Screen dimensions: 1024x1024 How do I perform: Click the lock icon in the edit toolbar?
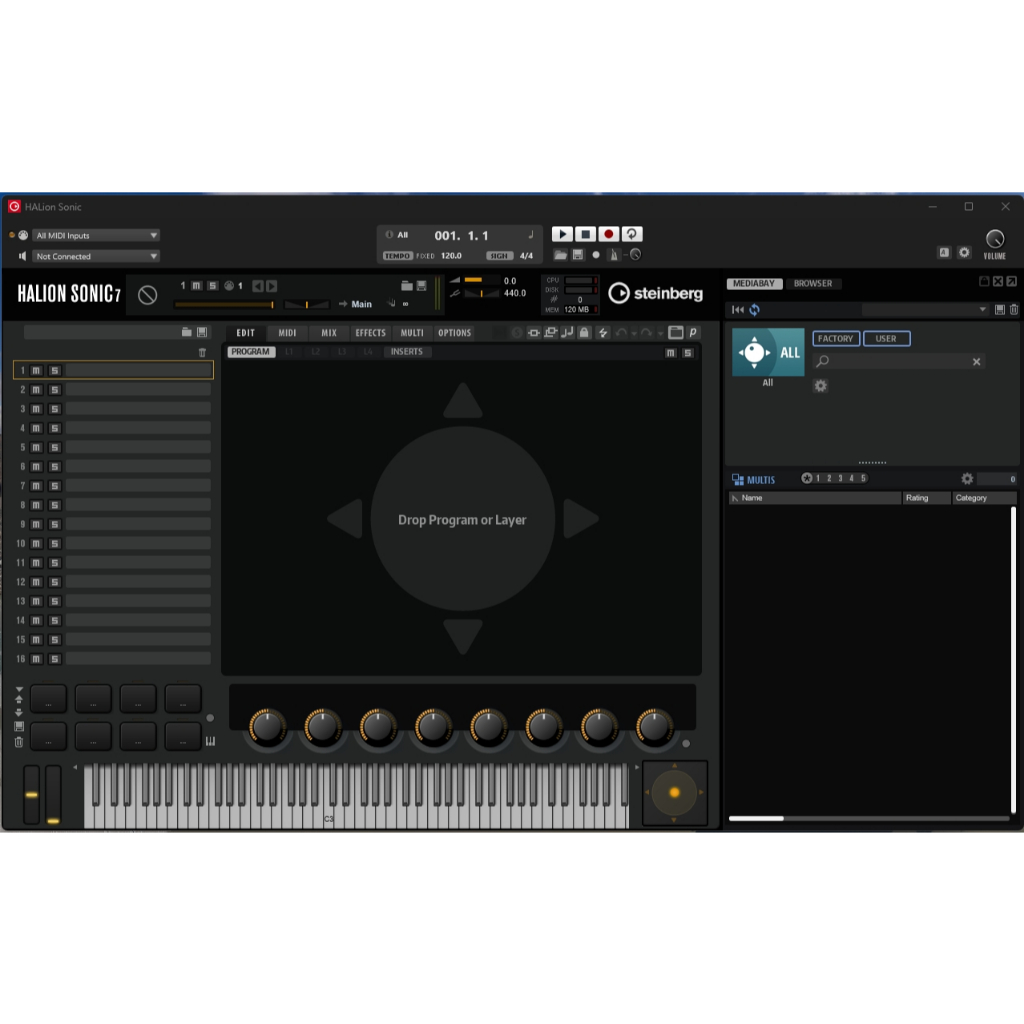pyautogui.click(x=584, y=332)
